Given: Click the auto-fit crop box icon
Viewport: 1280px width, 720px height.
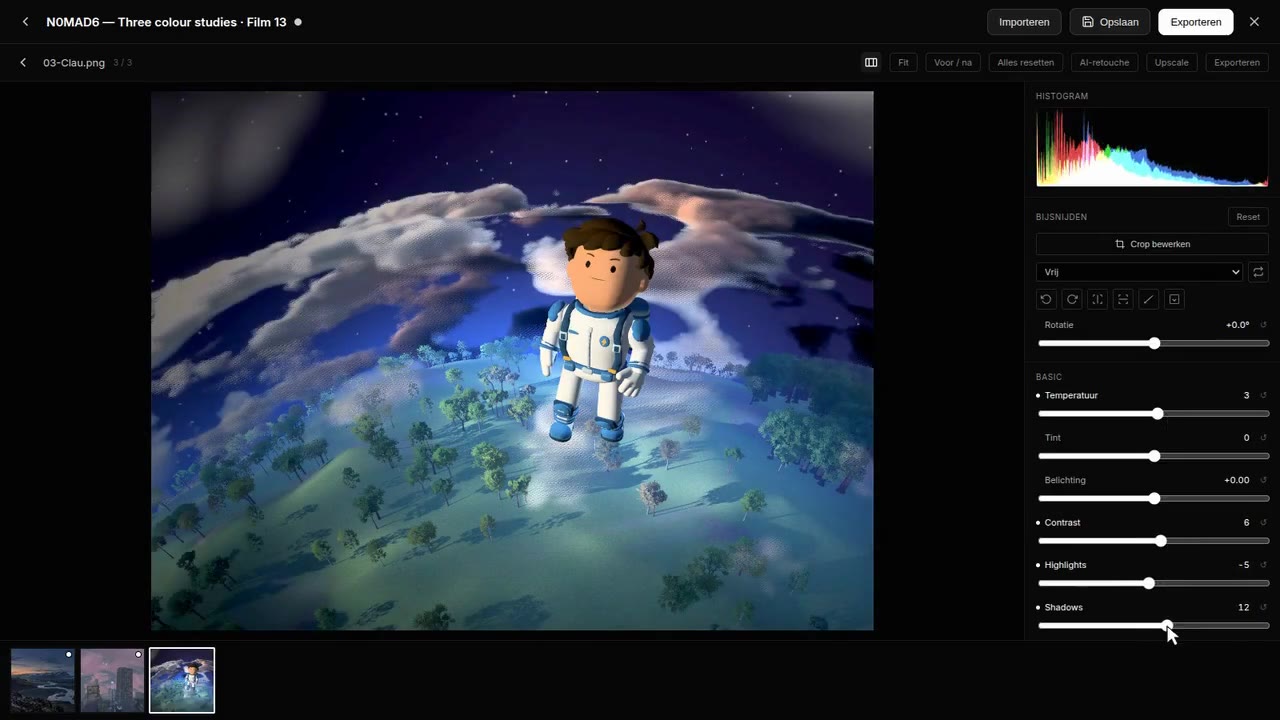Looking at the screenshot, I should click(1175, 299).
